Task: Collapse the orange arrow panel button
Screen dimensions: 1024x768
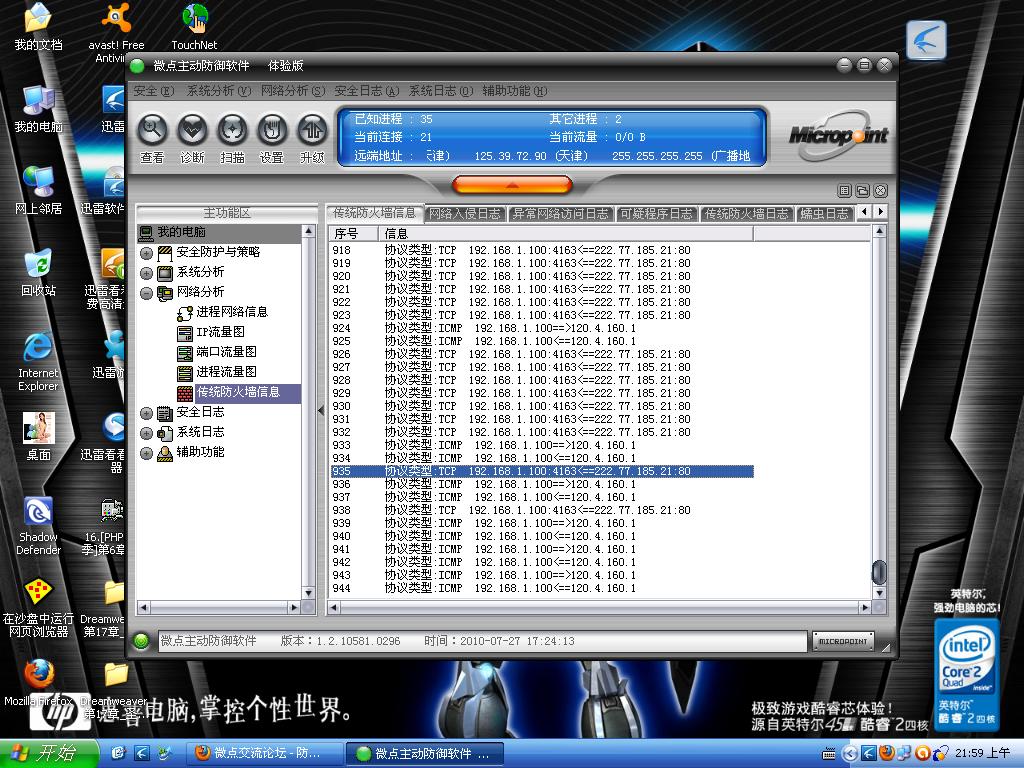Action: point(512,185)
